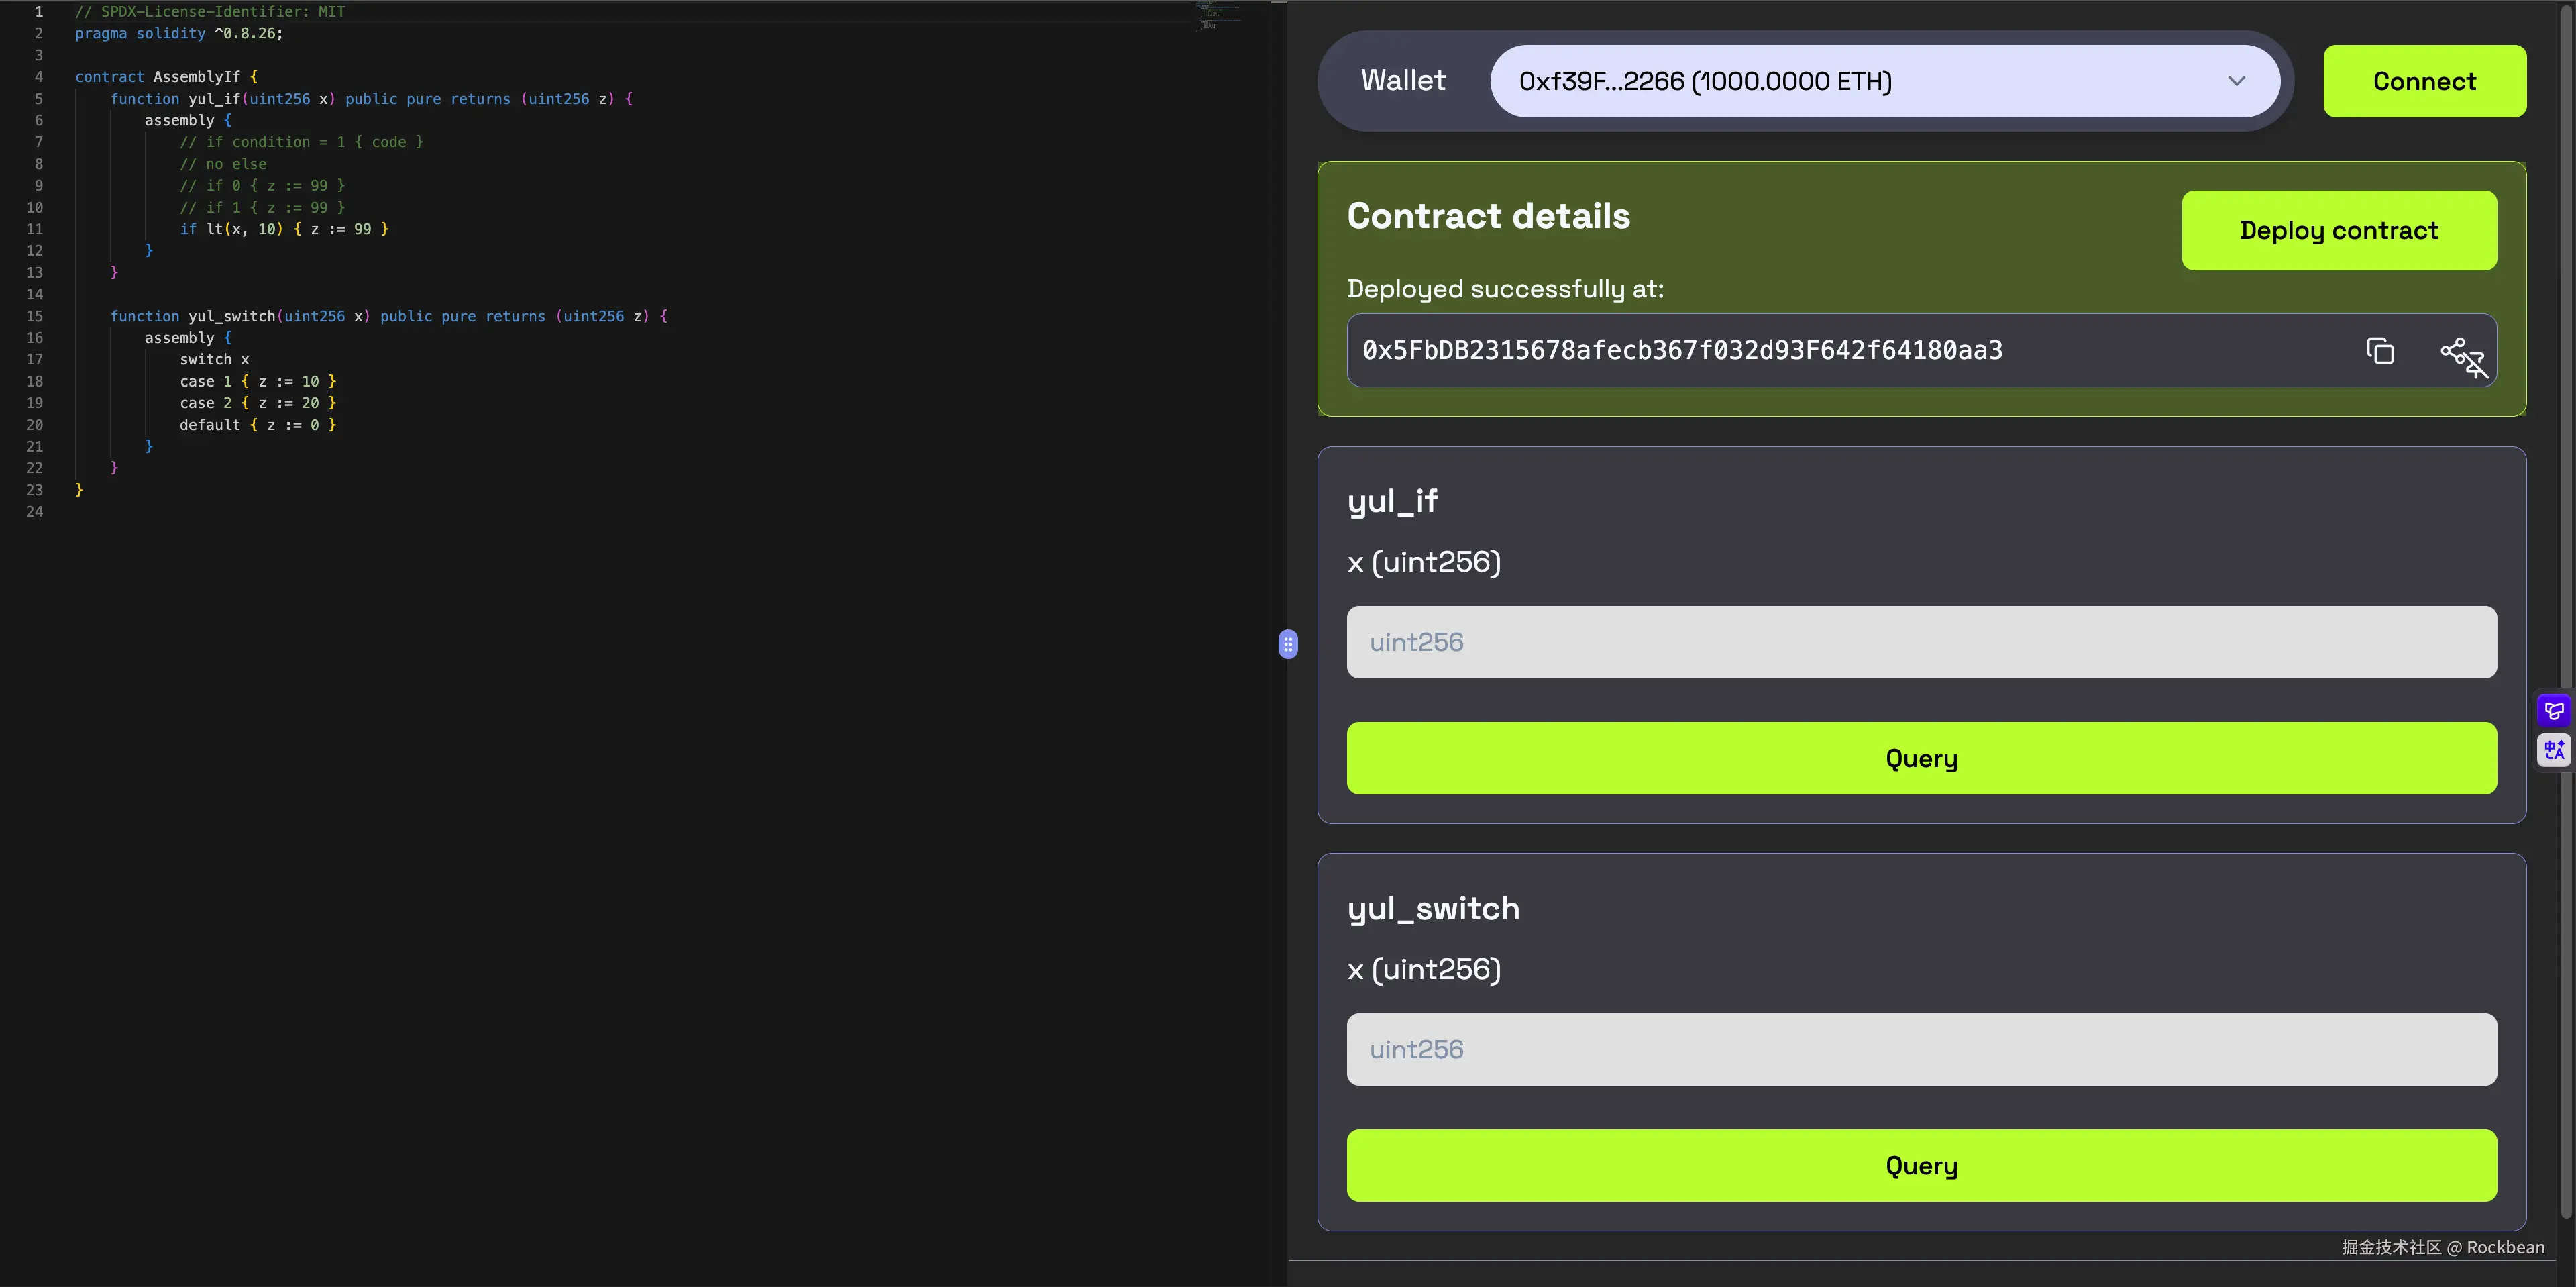Click the Contract details panel heading
The width and height of the screenshot is (2576, 1287).
[x=1488, y=215]
